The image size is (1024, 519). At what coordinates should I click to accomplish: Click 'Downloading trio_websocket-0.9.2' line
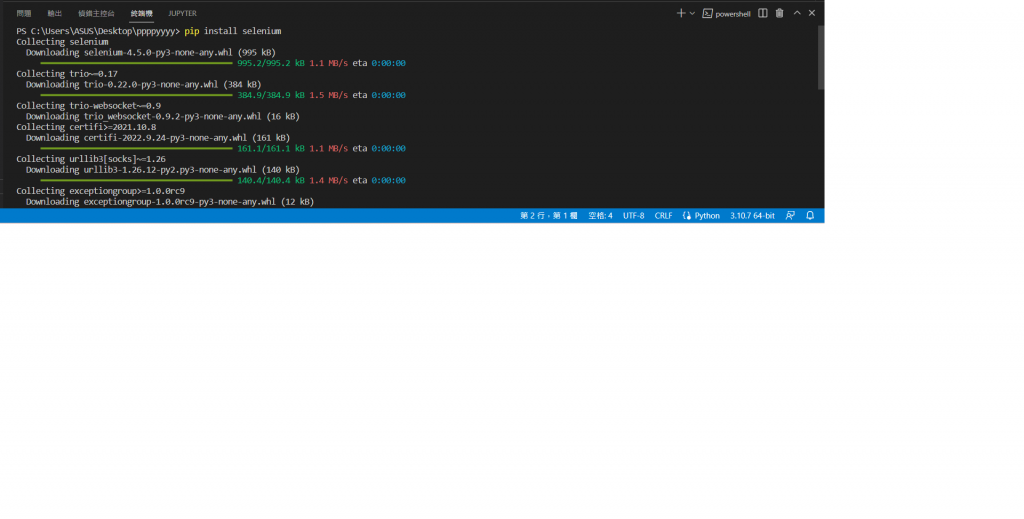click(x=163, y=116)
